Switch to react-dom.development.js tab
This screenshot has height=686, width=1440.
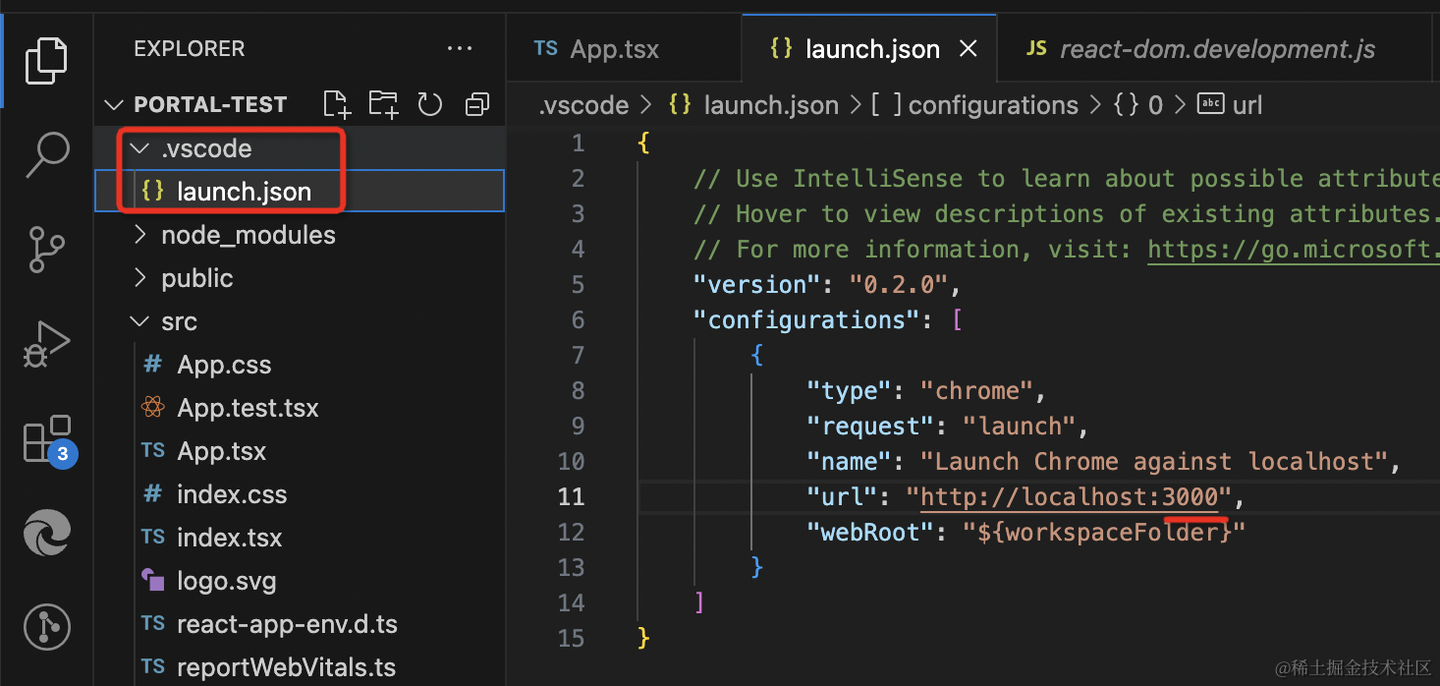point(1216,49)
